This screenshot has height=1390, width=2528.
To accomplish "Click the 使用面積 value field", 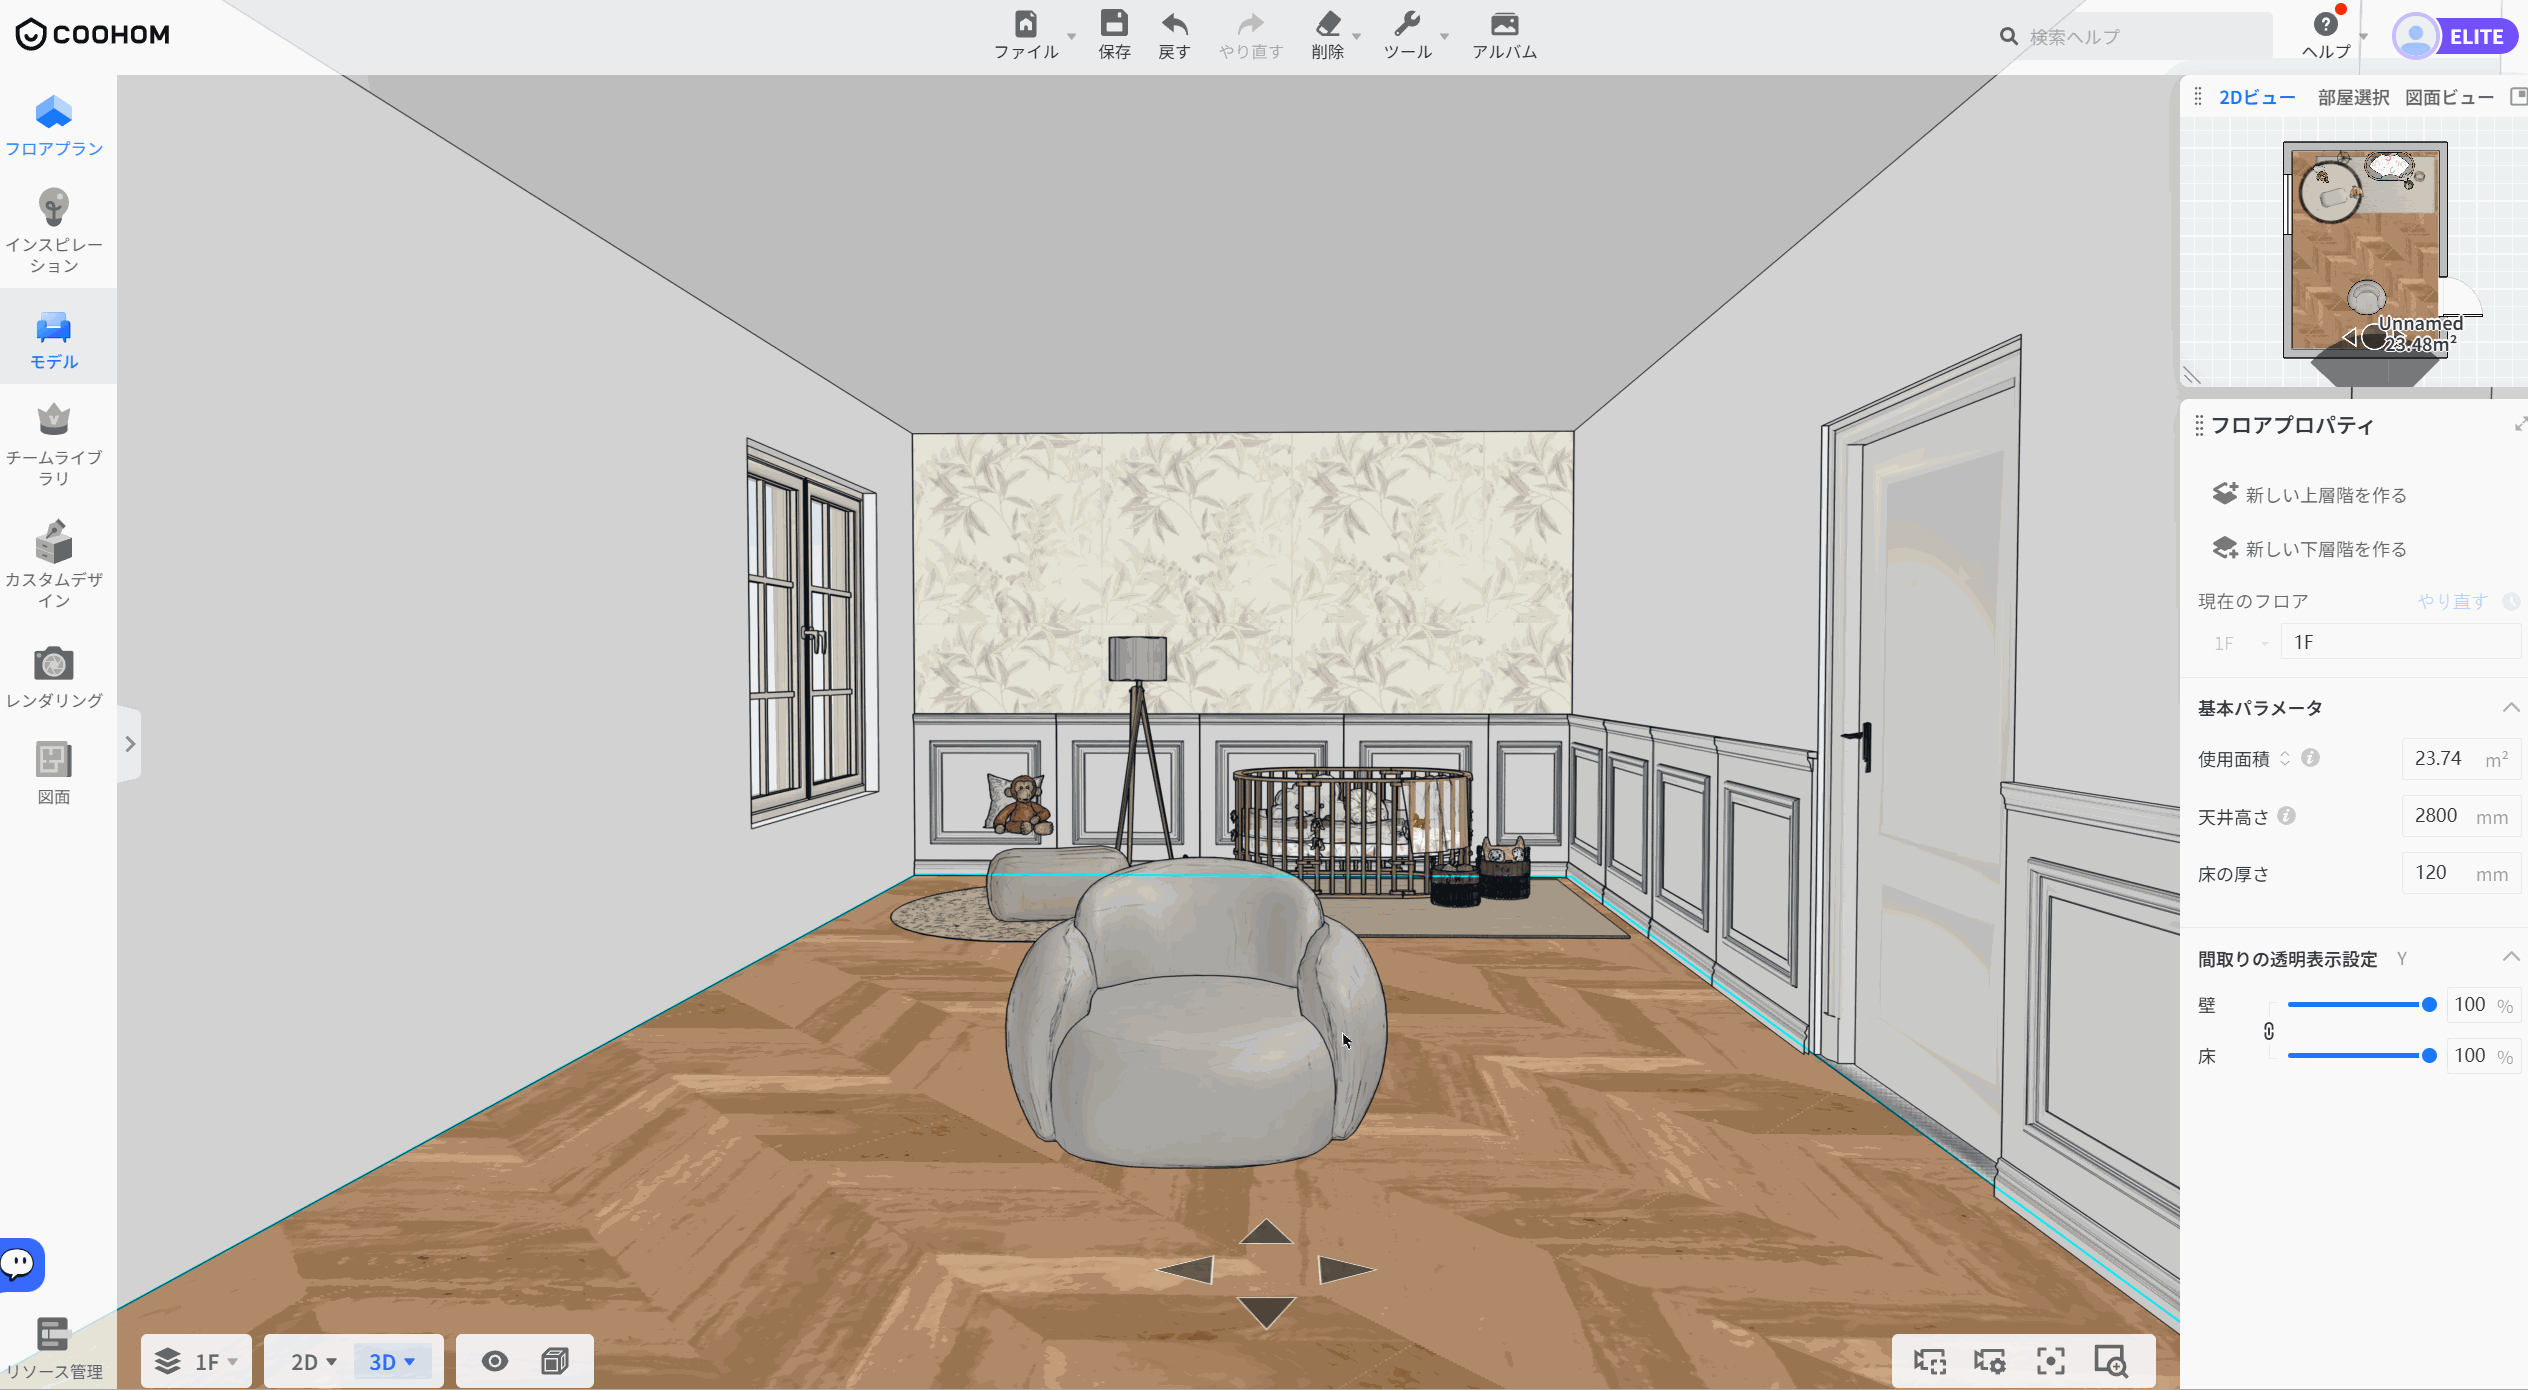I will click(x=2461, y=759).
